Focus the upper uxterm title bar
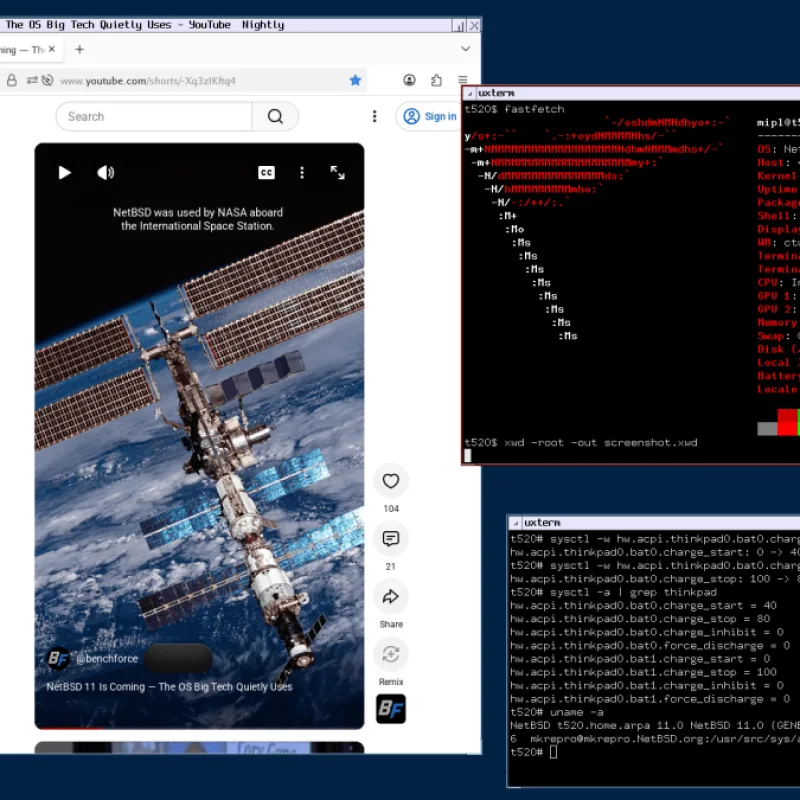Screen dimensions: 800x800 tap(638, 93)
